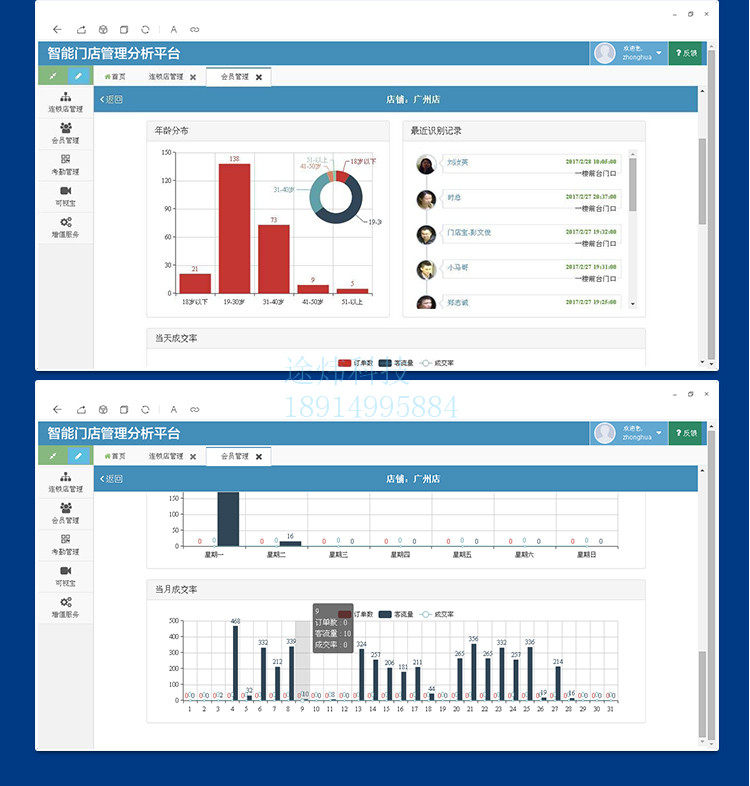Open 增值服务 gears sidebar item in 当月成交率 window
The height and width of the screenshot is (786, 750).
click(66, 608)
